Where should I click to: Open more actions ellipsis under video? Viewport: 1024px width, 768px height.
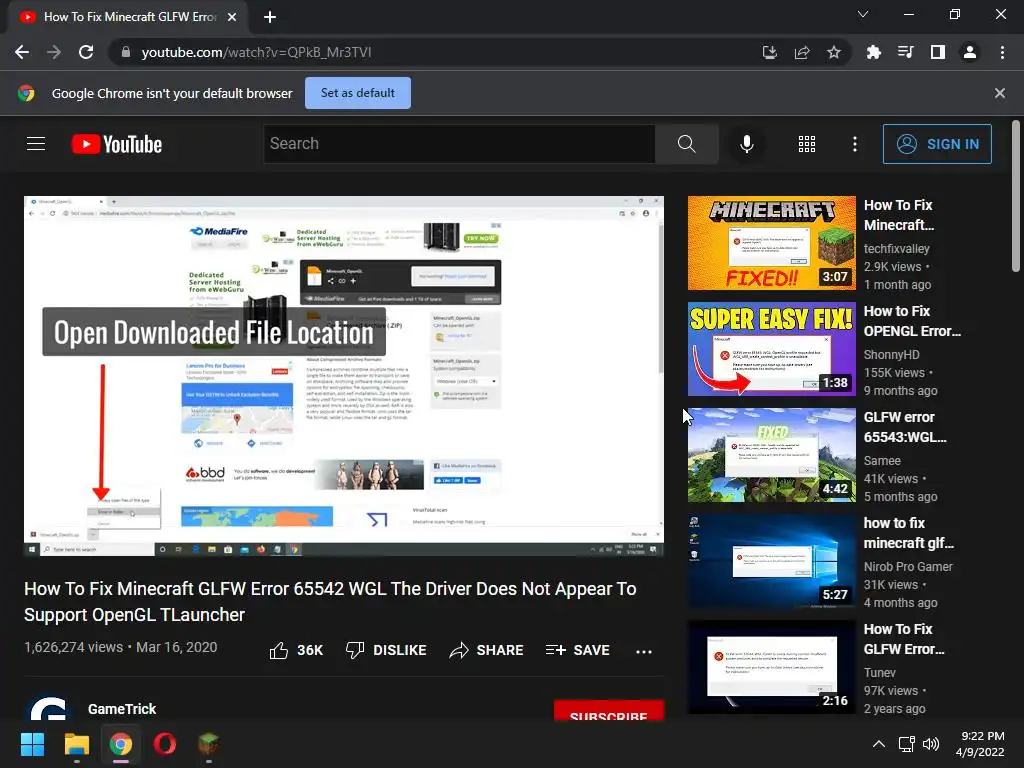pos(644,651)
